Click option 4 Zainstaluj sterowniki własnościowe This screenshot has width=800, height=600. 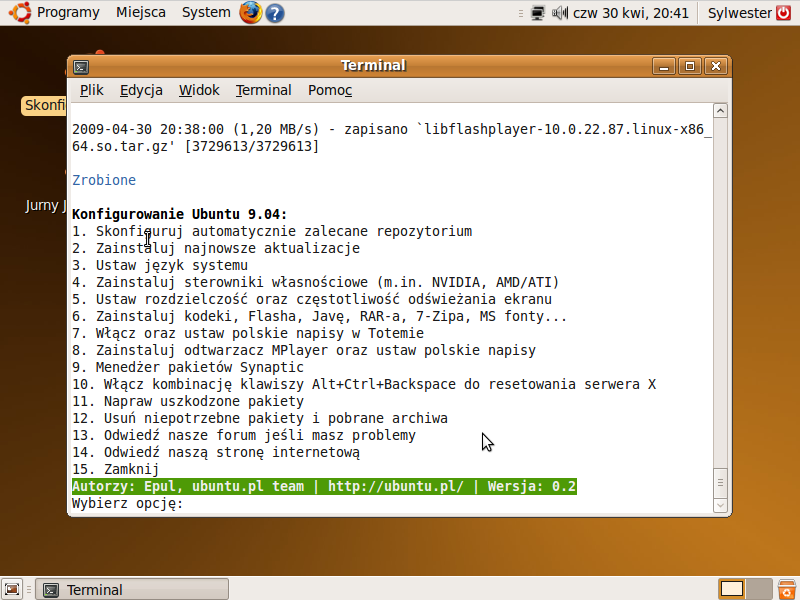316,282
